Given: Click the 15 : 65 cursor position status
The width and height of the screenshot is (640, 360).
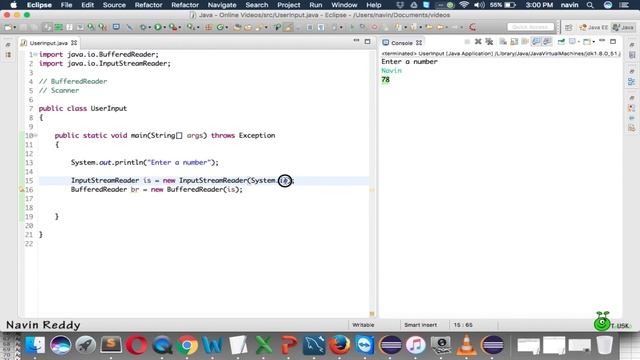Looking at the screenshot, I should 463,325.
